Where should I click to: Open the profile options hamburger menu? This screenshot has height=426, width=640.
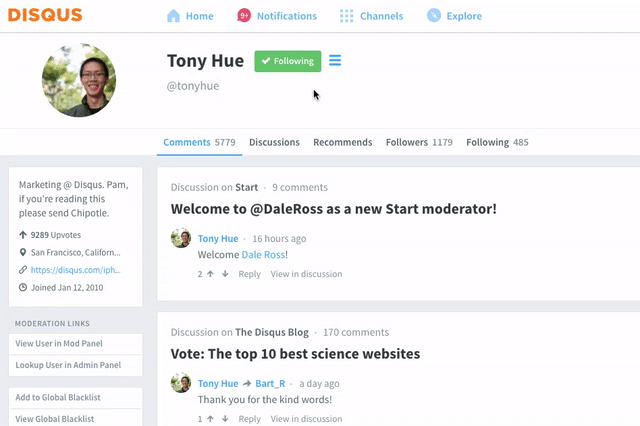pyautogui.click(x=335, y=60)
